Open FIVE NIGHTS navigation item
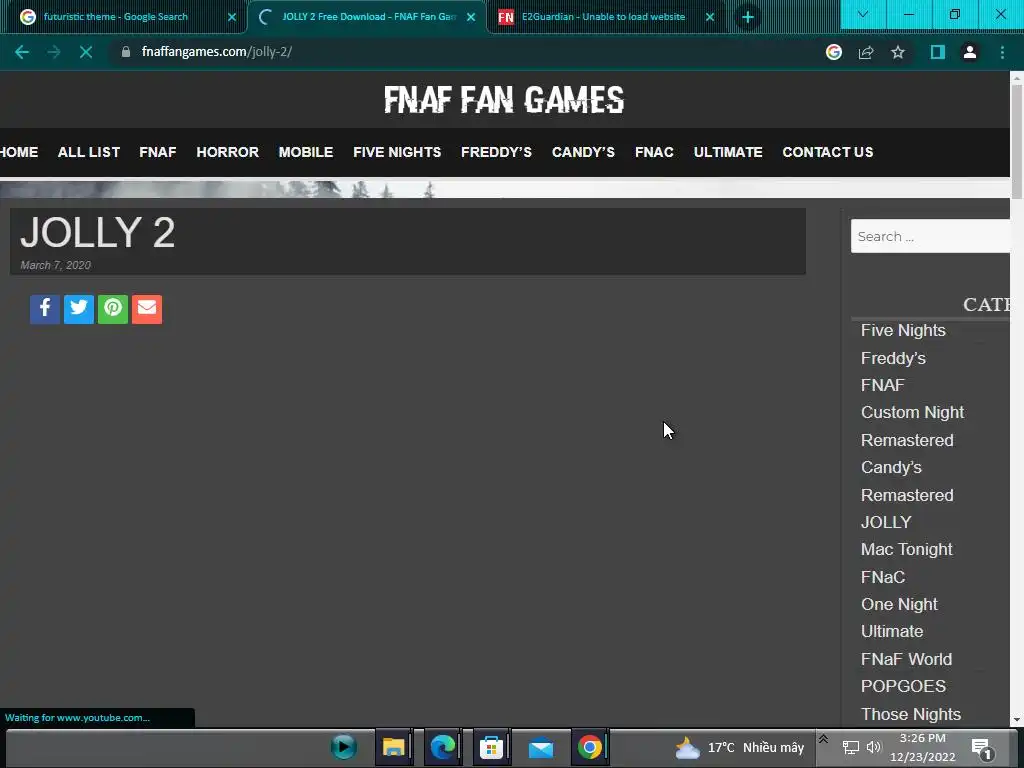The height and width of the screenshot is (768, 1024). point(397,152)
